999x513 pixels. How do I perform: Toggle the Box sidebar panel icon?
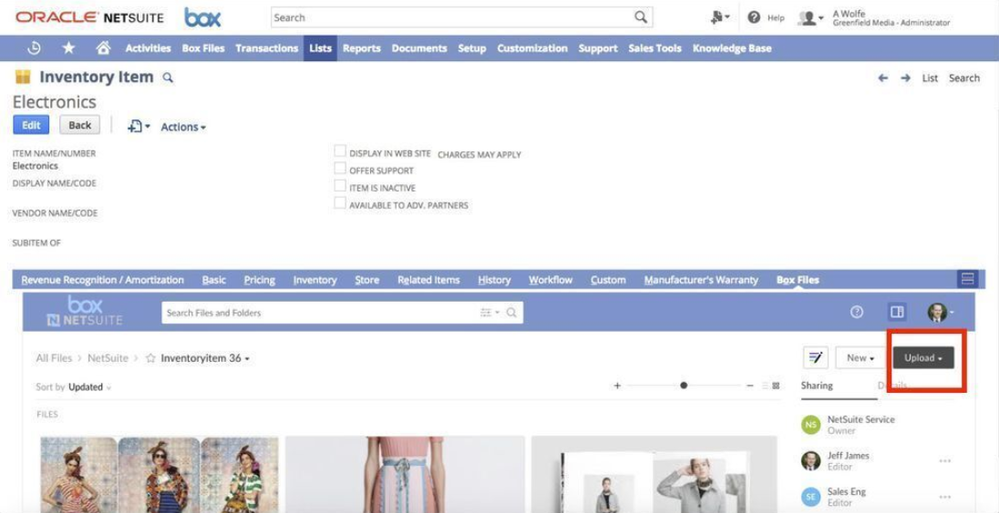tap(897, 312)
